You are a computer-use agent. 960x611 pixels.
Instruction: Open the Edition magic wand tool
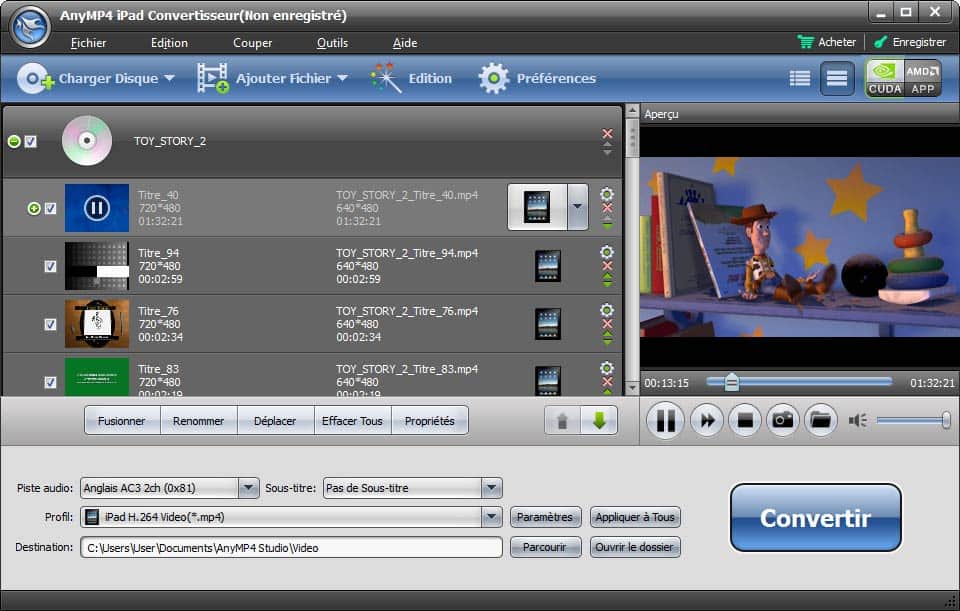point(411,78)
